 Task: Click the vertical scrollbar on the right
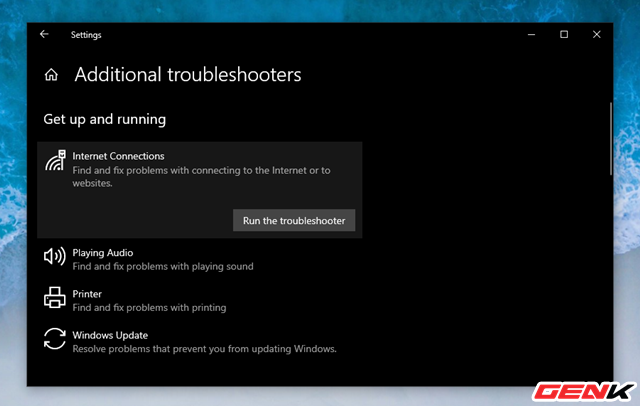click(x=610, y=130)
